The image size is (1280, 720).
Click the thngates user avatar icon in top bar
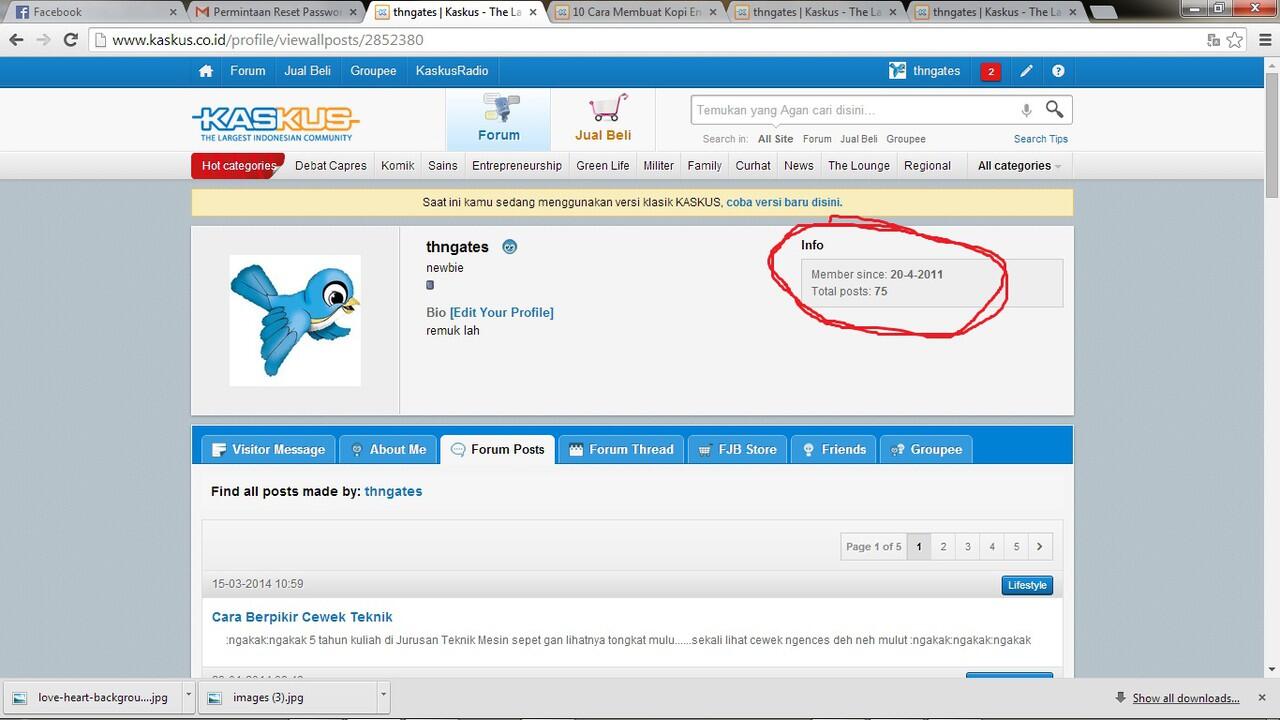(897, 71)
